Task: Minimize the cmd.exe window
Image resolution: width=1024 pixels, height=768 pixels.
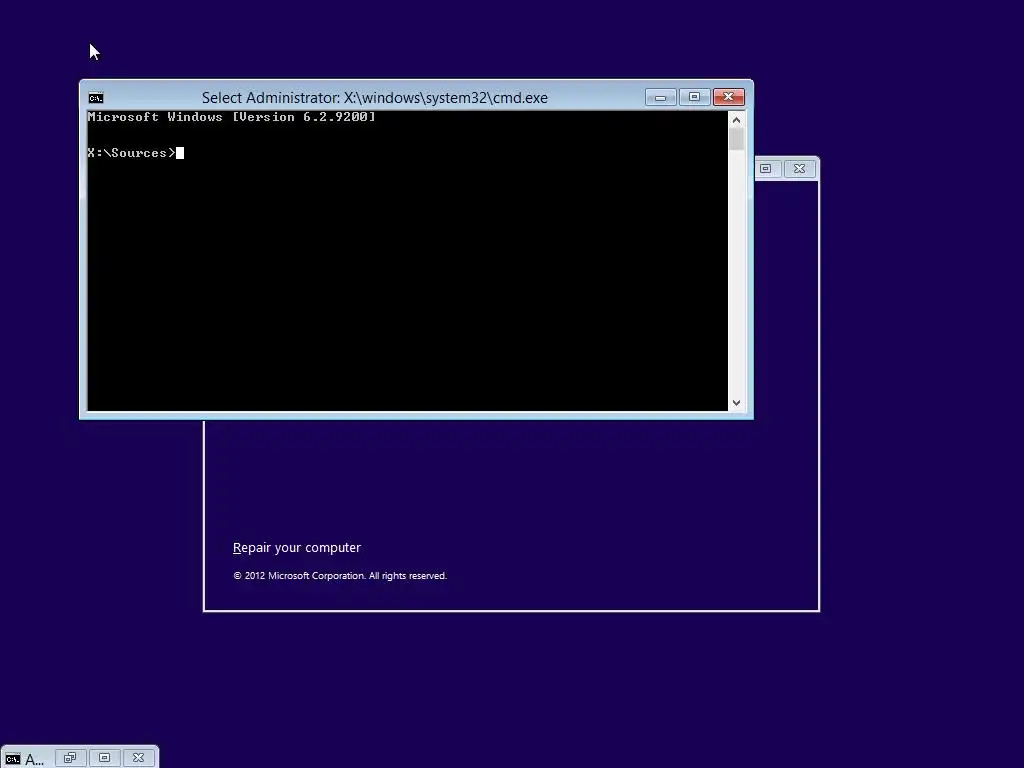Action: [660, 97]
